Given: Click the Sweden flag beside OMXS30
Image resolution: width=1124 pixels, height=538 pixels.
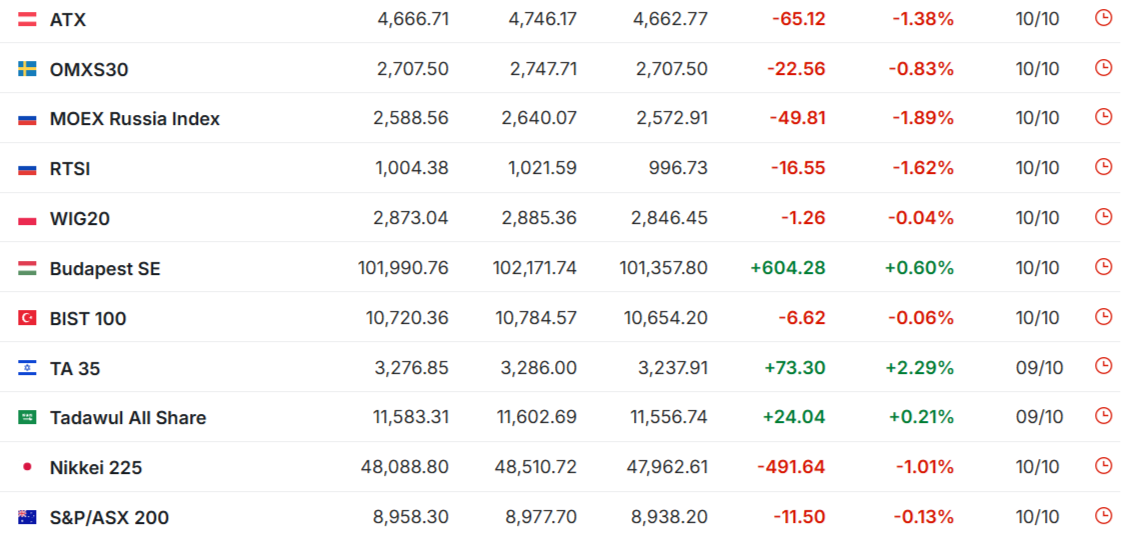Looking at the screenshot, I should coord(27,69).
